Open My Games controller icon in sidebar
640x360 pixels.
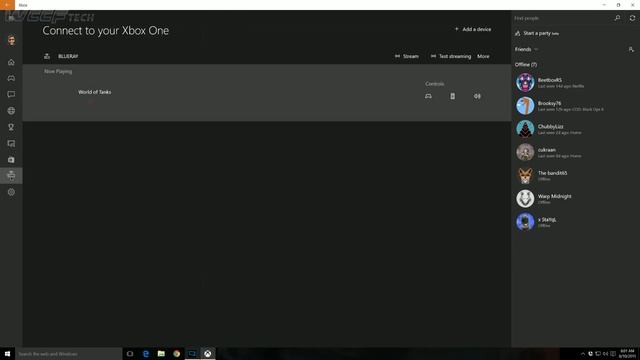[11, 78]
